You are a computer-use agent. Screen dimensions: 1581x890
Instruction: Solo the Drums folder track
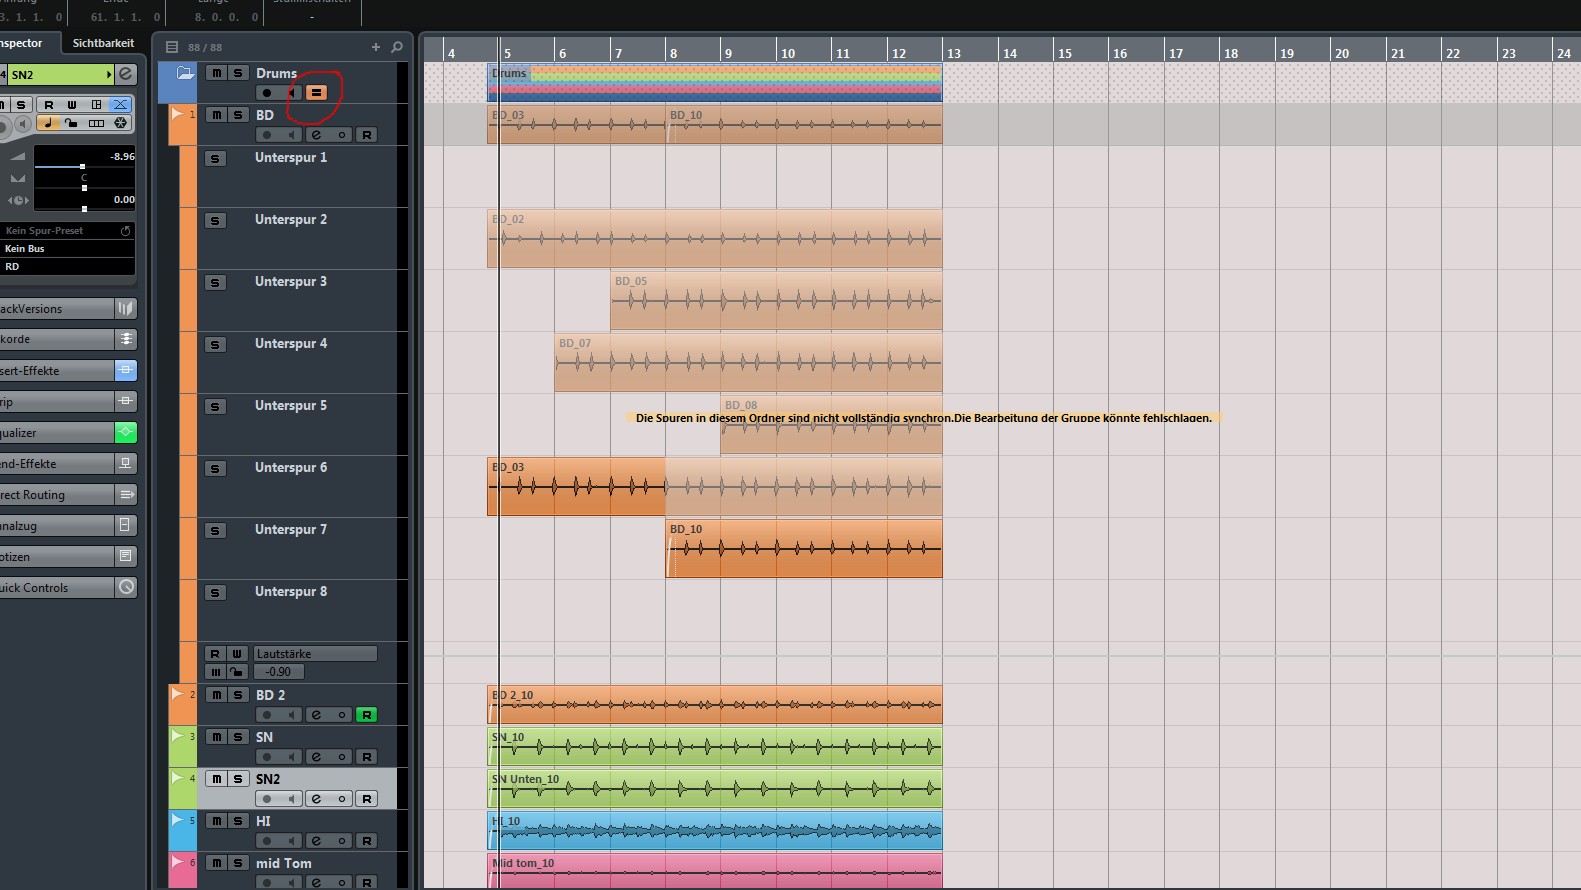click(238, 73)
